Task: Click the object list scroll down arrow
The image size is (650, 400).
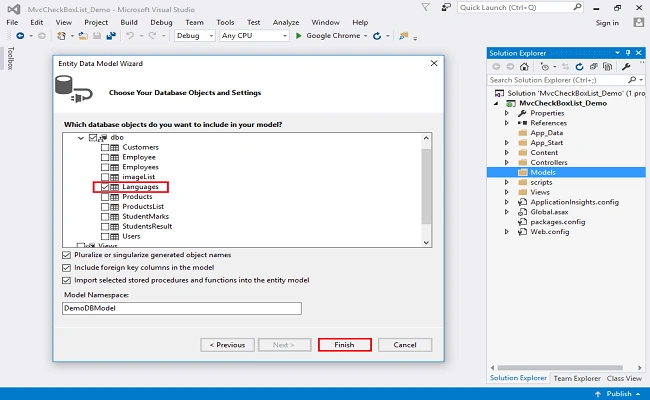Action: click(426, 242)
